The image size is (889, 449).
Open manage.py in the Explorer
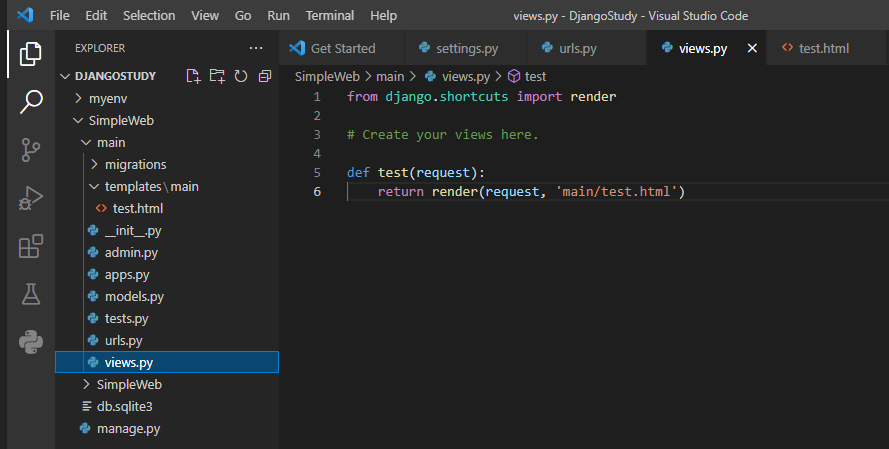coord(167,429)
